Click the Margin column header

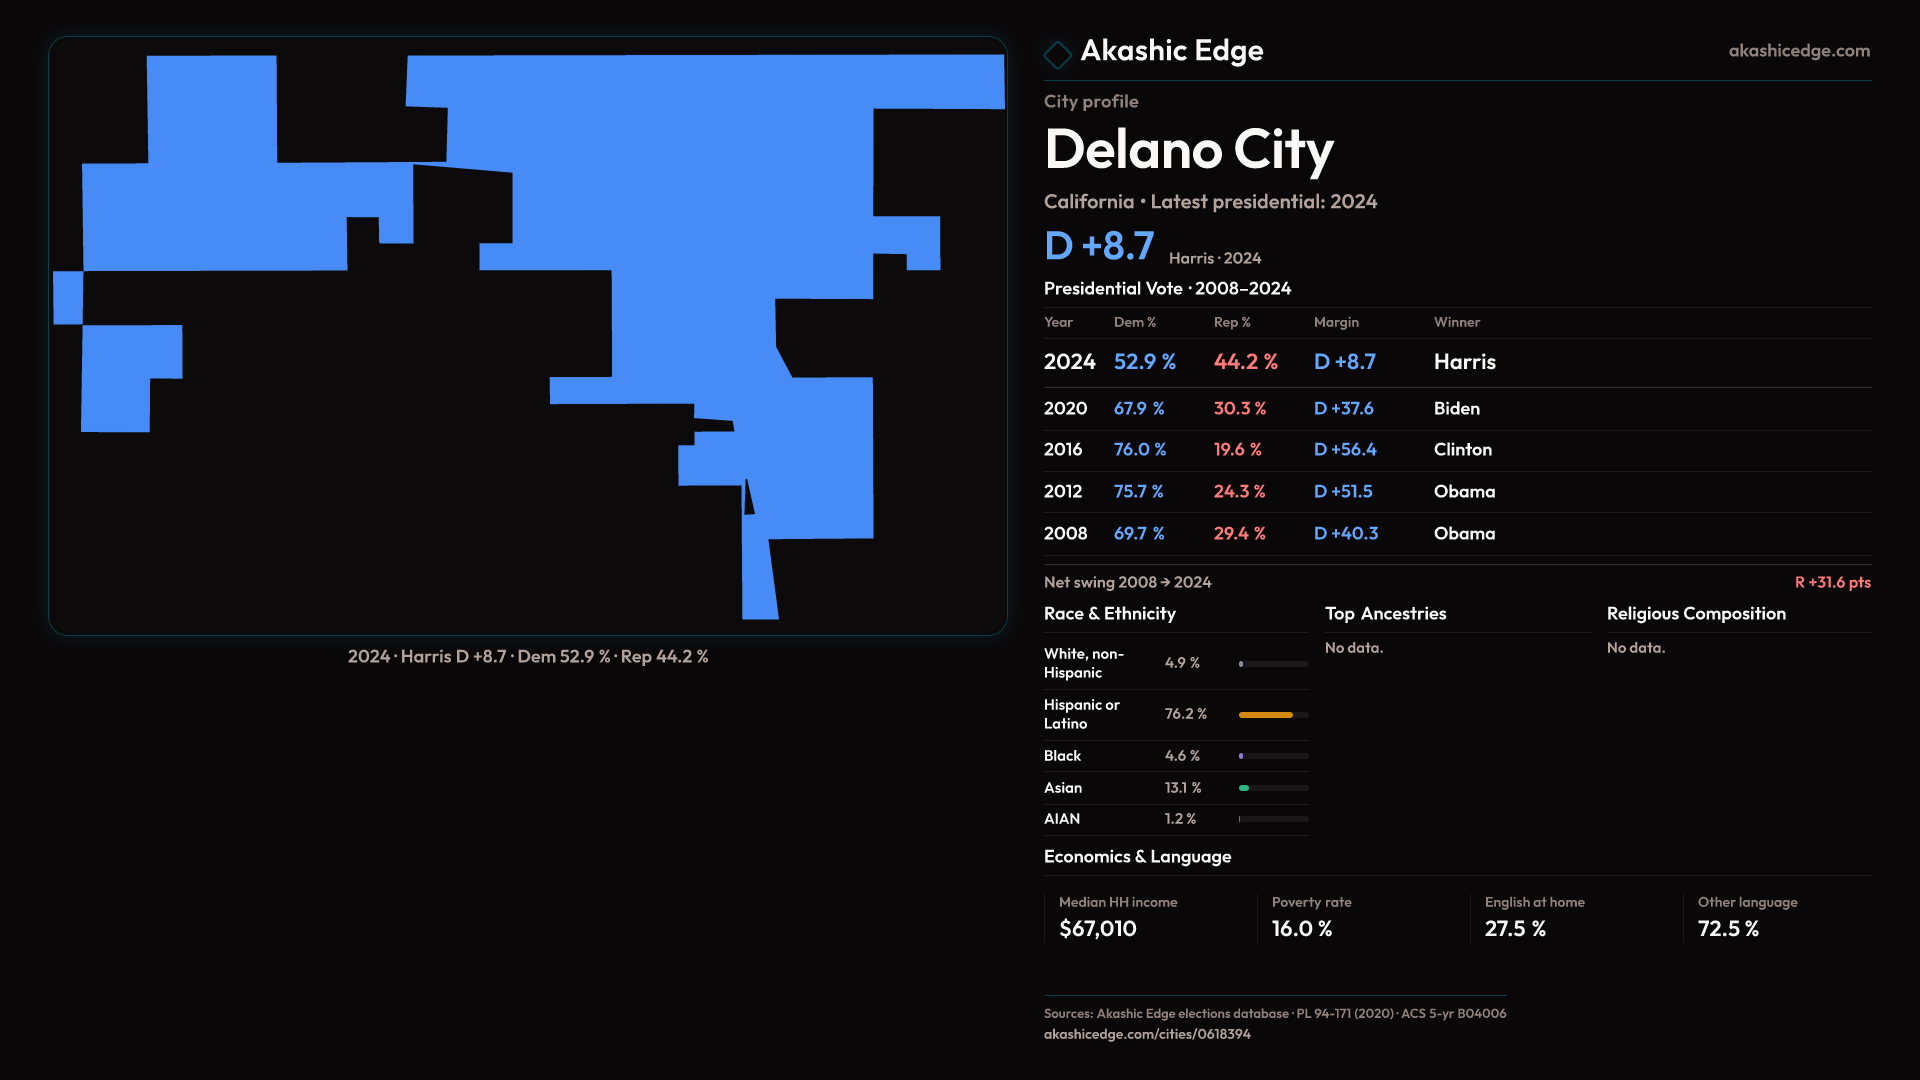click(x=1335, y=322)
